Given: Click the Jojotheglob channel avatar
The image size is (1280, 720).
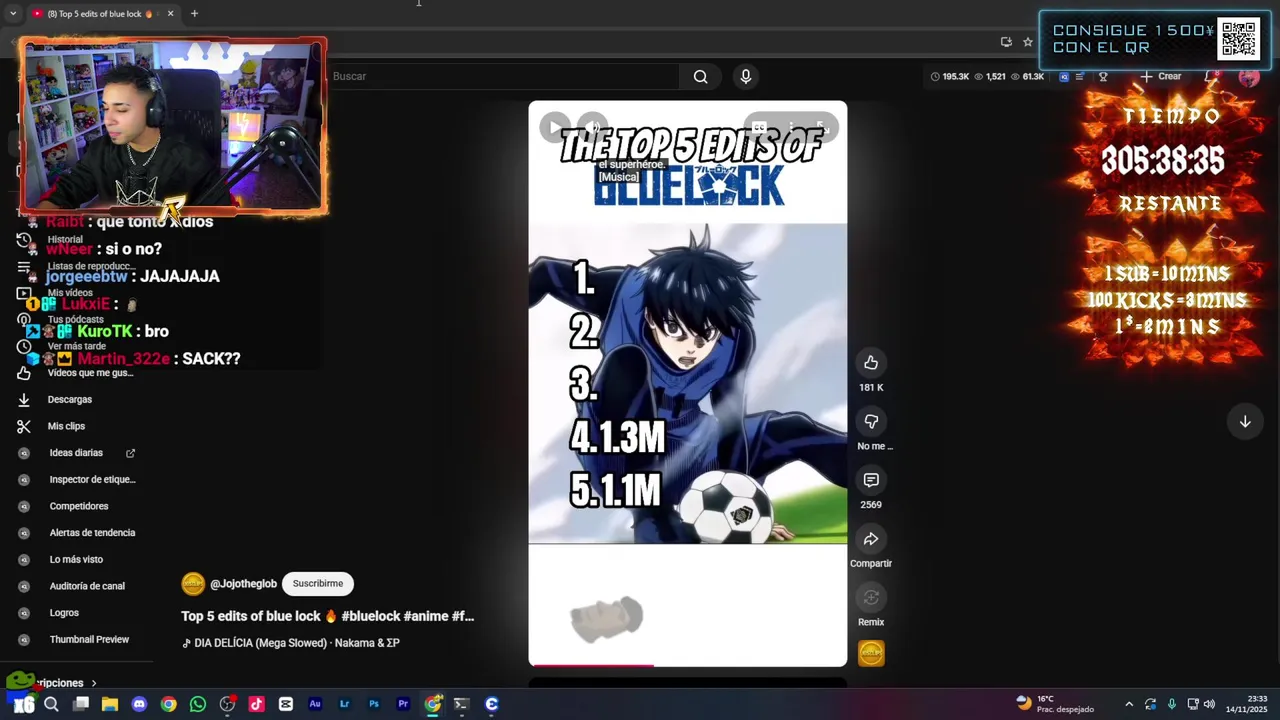Looking at the screenshot, I should coord(193,584).
